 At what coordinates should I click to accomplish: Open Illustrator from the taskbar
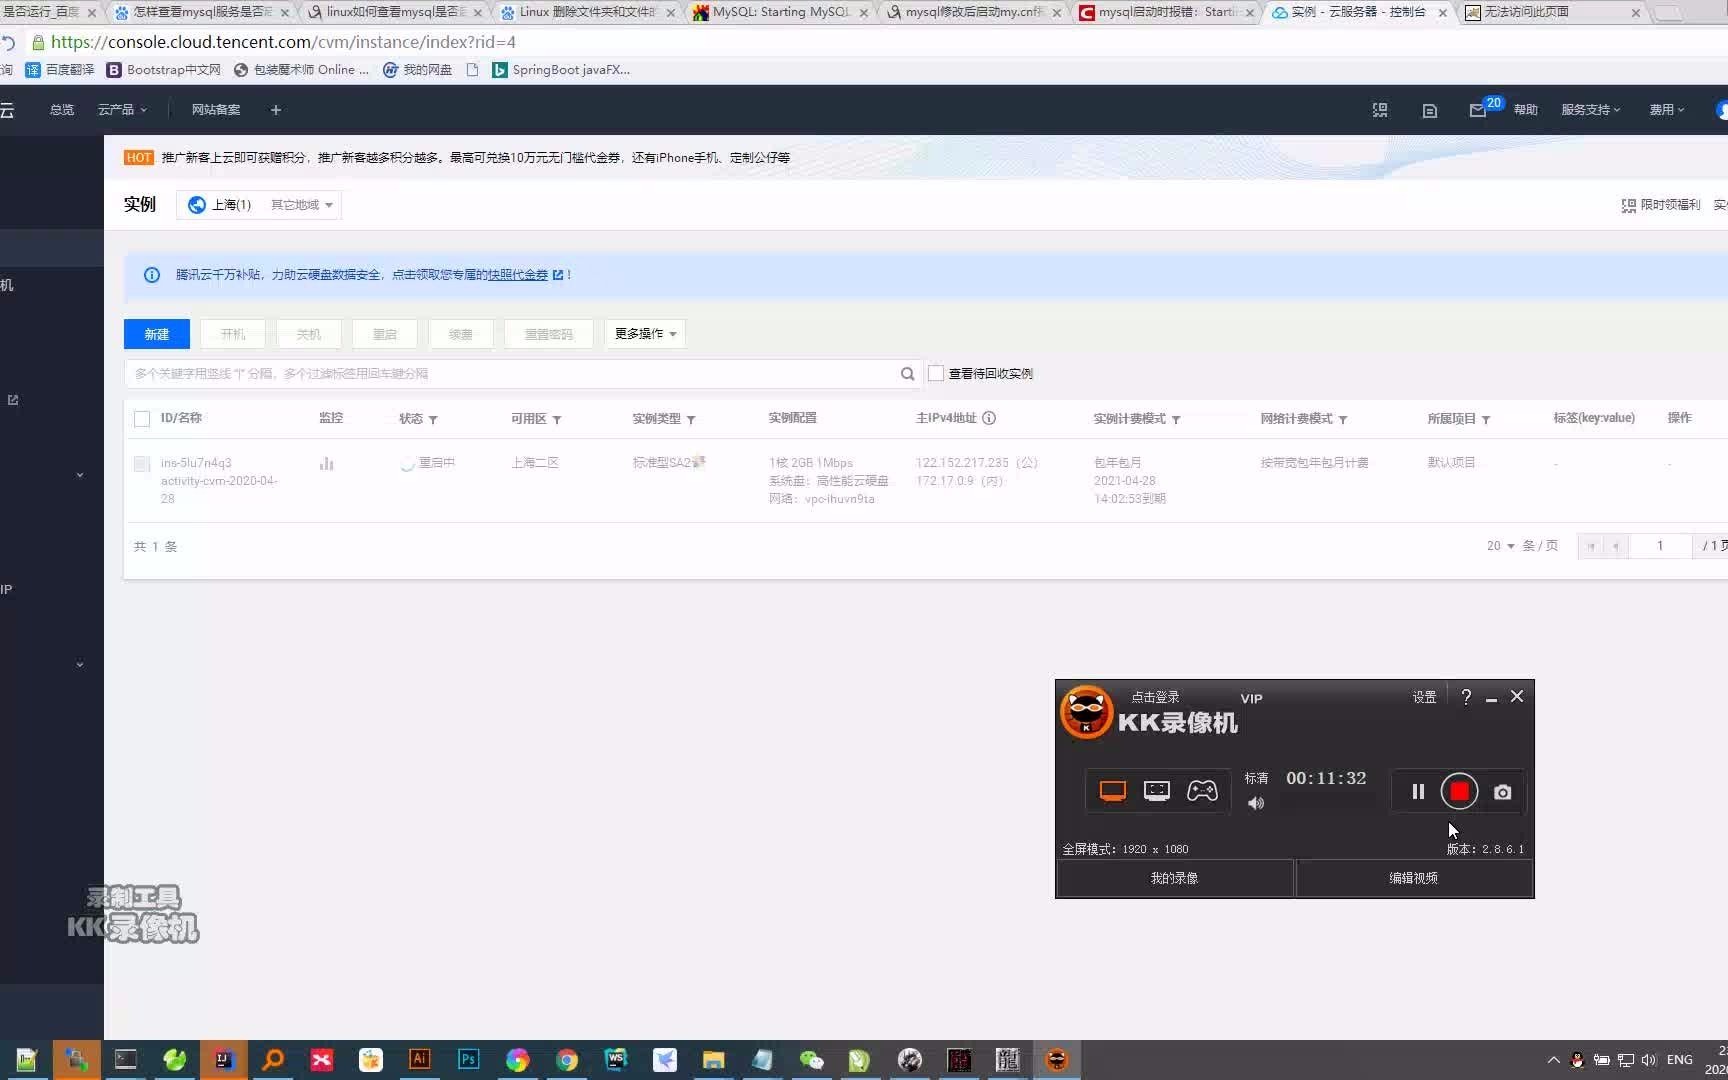[x=419, y=1060]
